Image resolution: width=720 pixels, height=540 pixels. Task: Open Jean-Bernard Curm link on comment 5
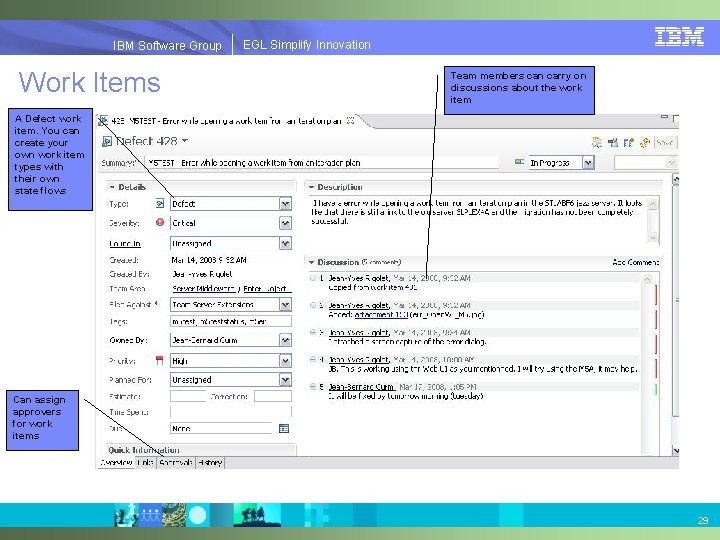point(361,387)
